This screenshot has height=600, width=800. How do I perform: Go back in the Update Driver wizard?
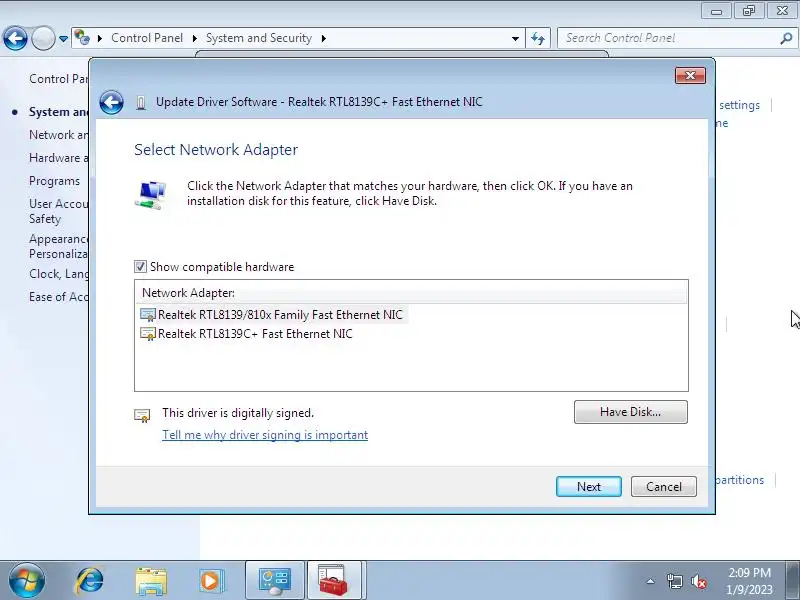point(111,102)
